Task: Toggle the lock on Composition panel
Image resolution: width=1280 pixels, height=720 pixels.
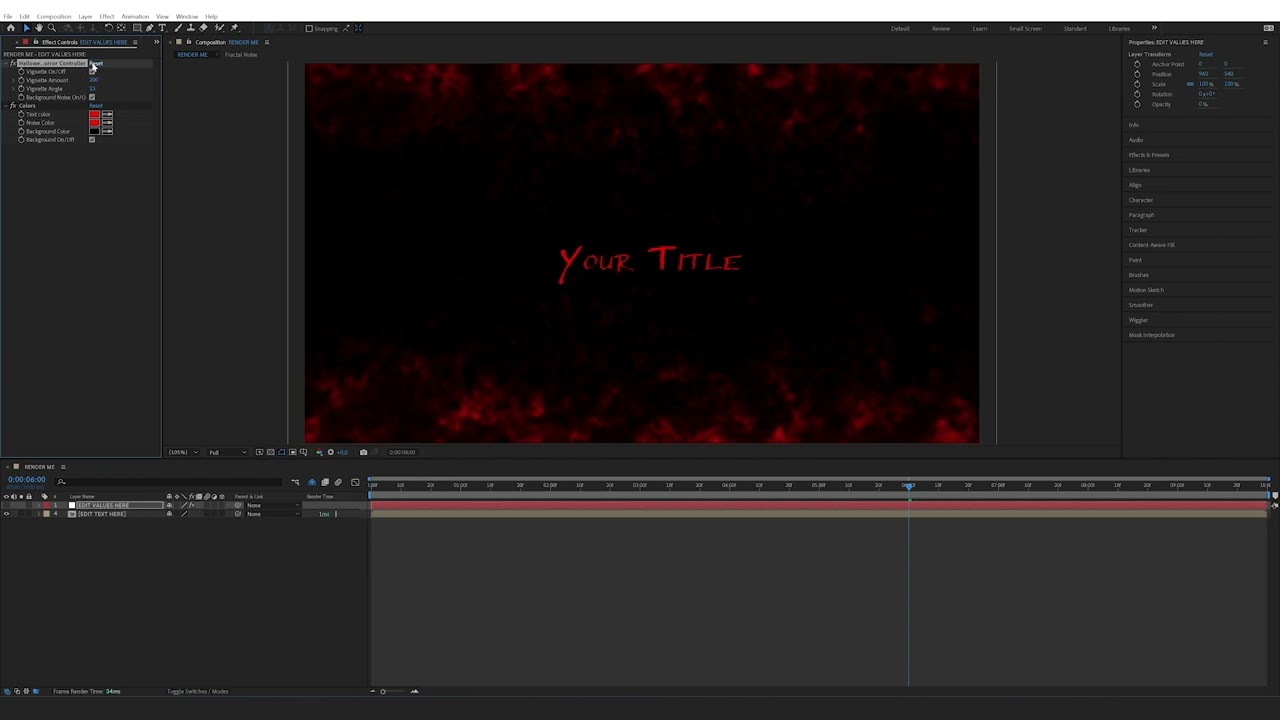Action: (x=189, y=42)
